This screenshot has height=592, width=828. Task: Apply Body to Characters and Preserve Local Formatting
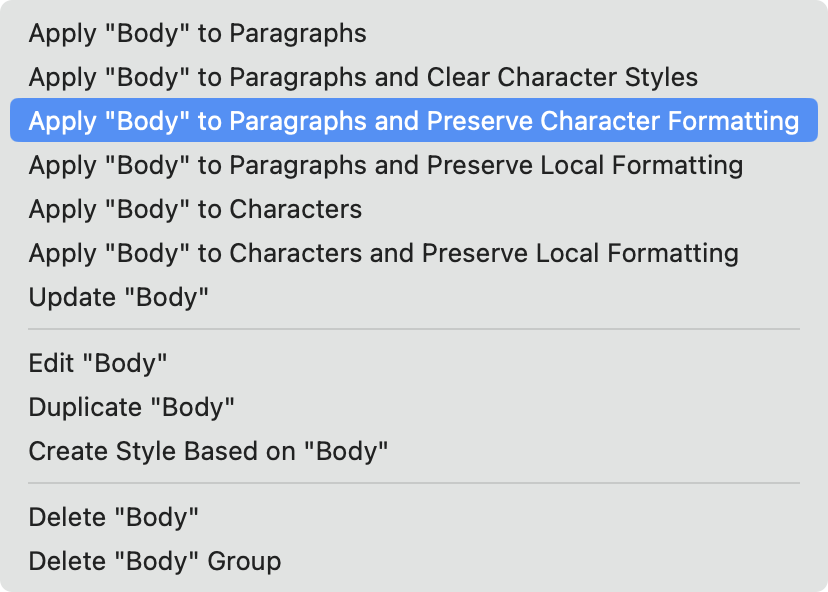pos(383,253)
